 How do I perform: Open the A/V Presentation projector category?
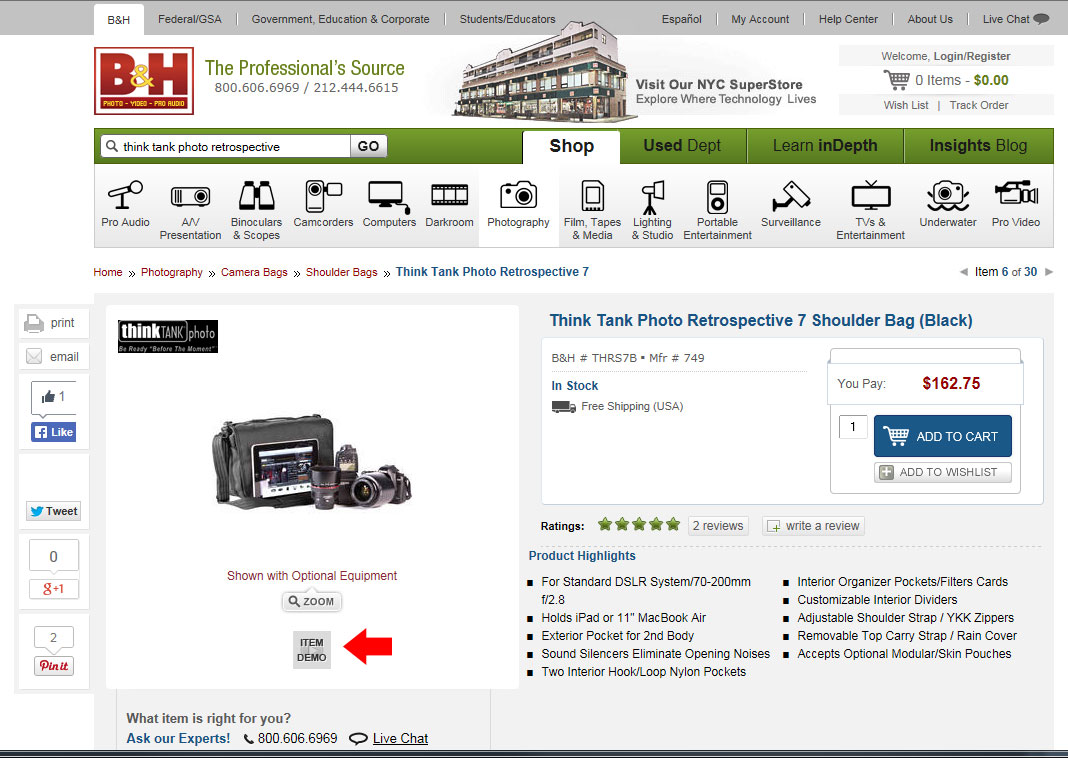click(x=190, y=210)
